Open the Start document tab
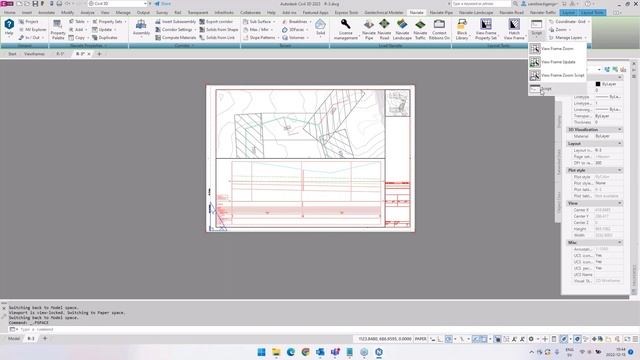The height and width of the screenshot is (360, 640). pyautogui.click(x=12, y=54)
